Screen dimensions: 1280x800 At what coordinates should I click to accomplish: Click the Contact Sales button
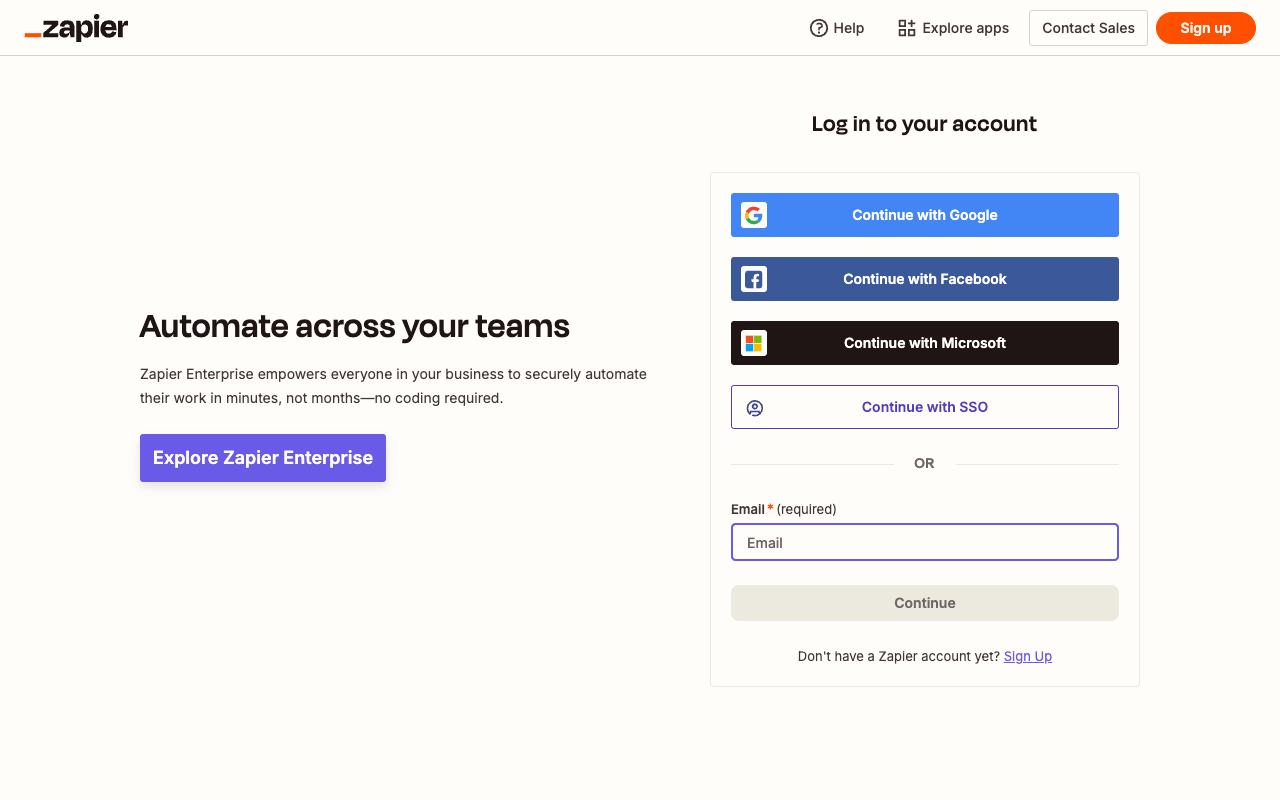[x=1088, y=28]
